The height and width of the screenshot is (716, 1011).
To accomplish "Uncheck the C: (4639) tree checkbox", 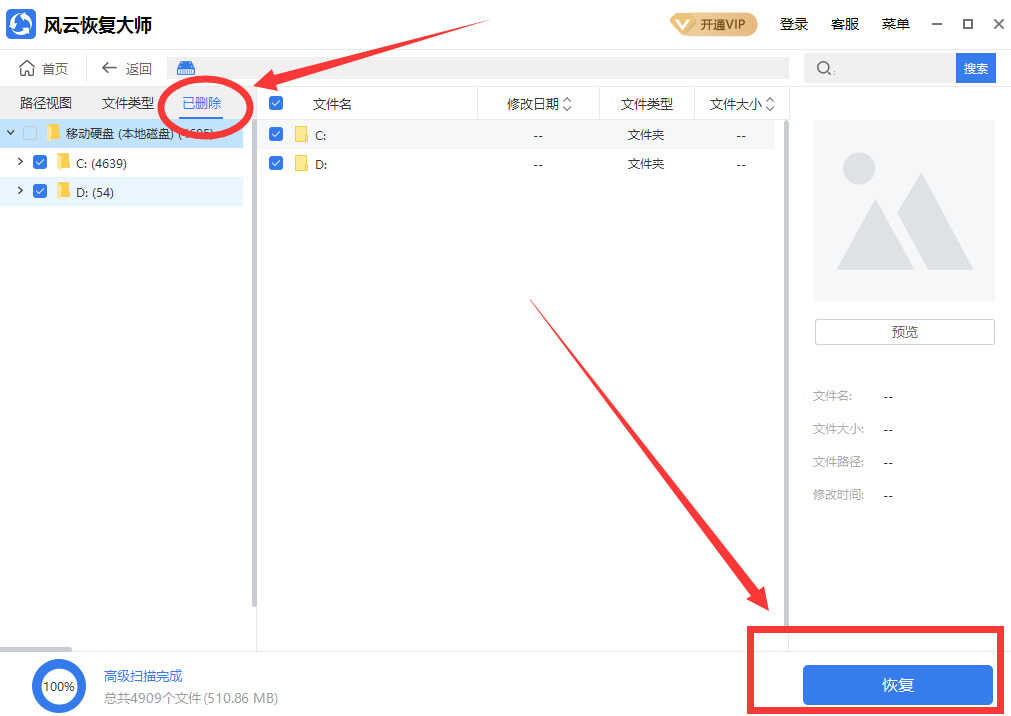I will coord(40,162).
